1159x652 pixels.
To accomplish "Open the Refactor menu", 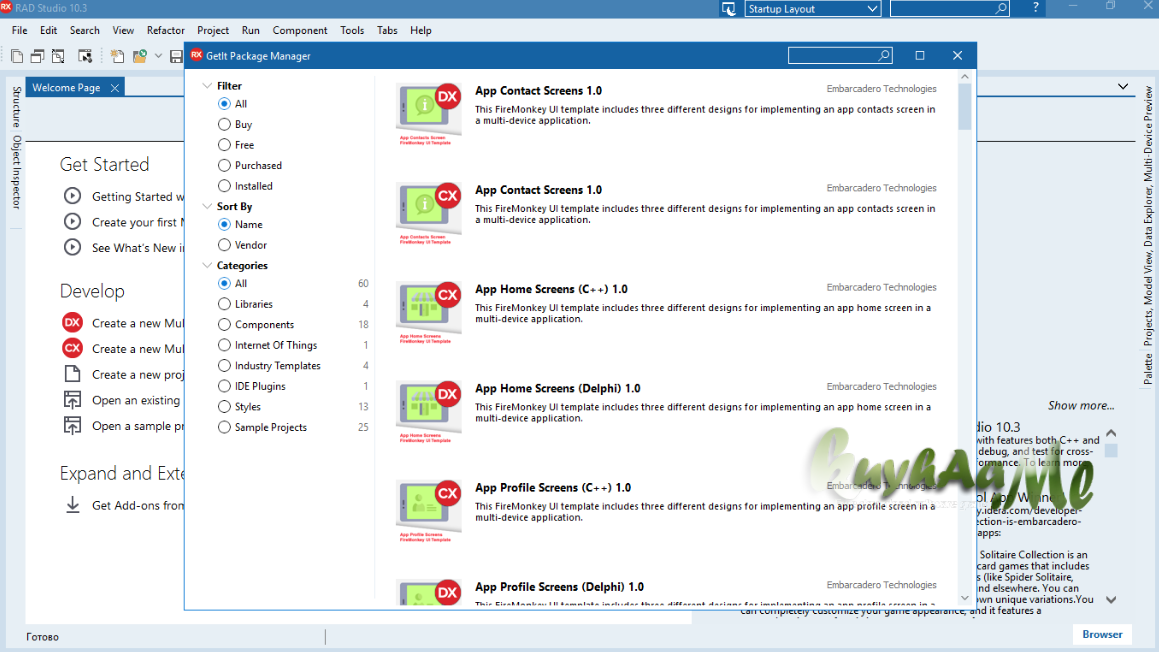I will [x=166, y=30].
